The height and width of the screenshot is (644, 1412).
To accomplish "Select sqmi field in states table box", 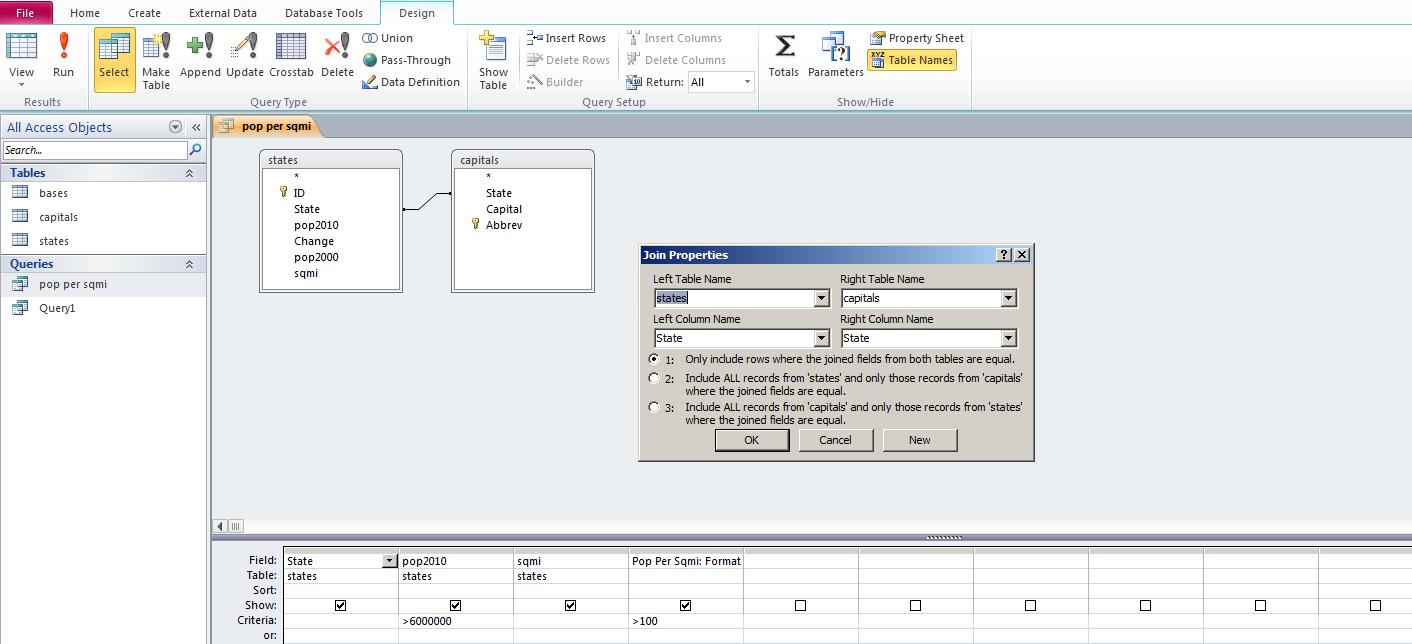I will tap(306, 273).
